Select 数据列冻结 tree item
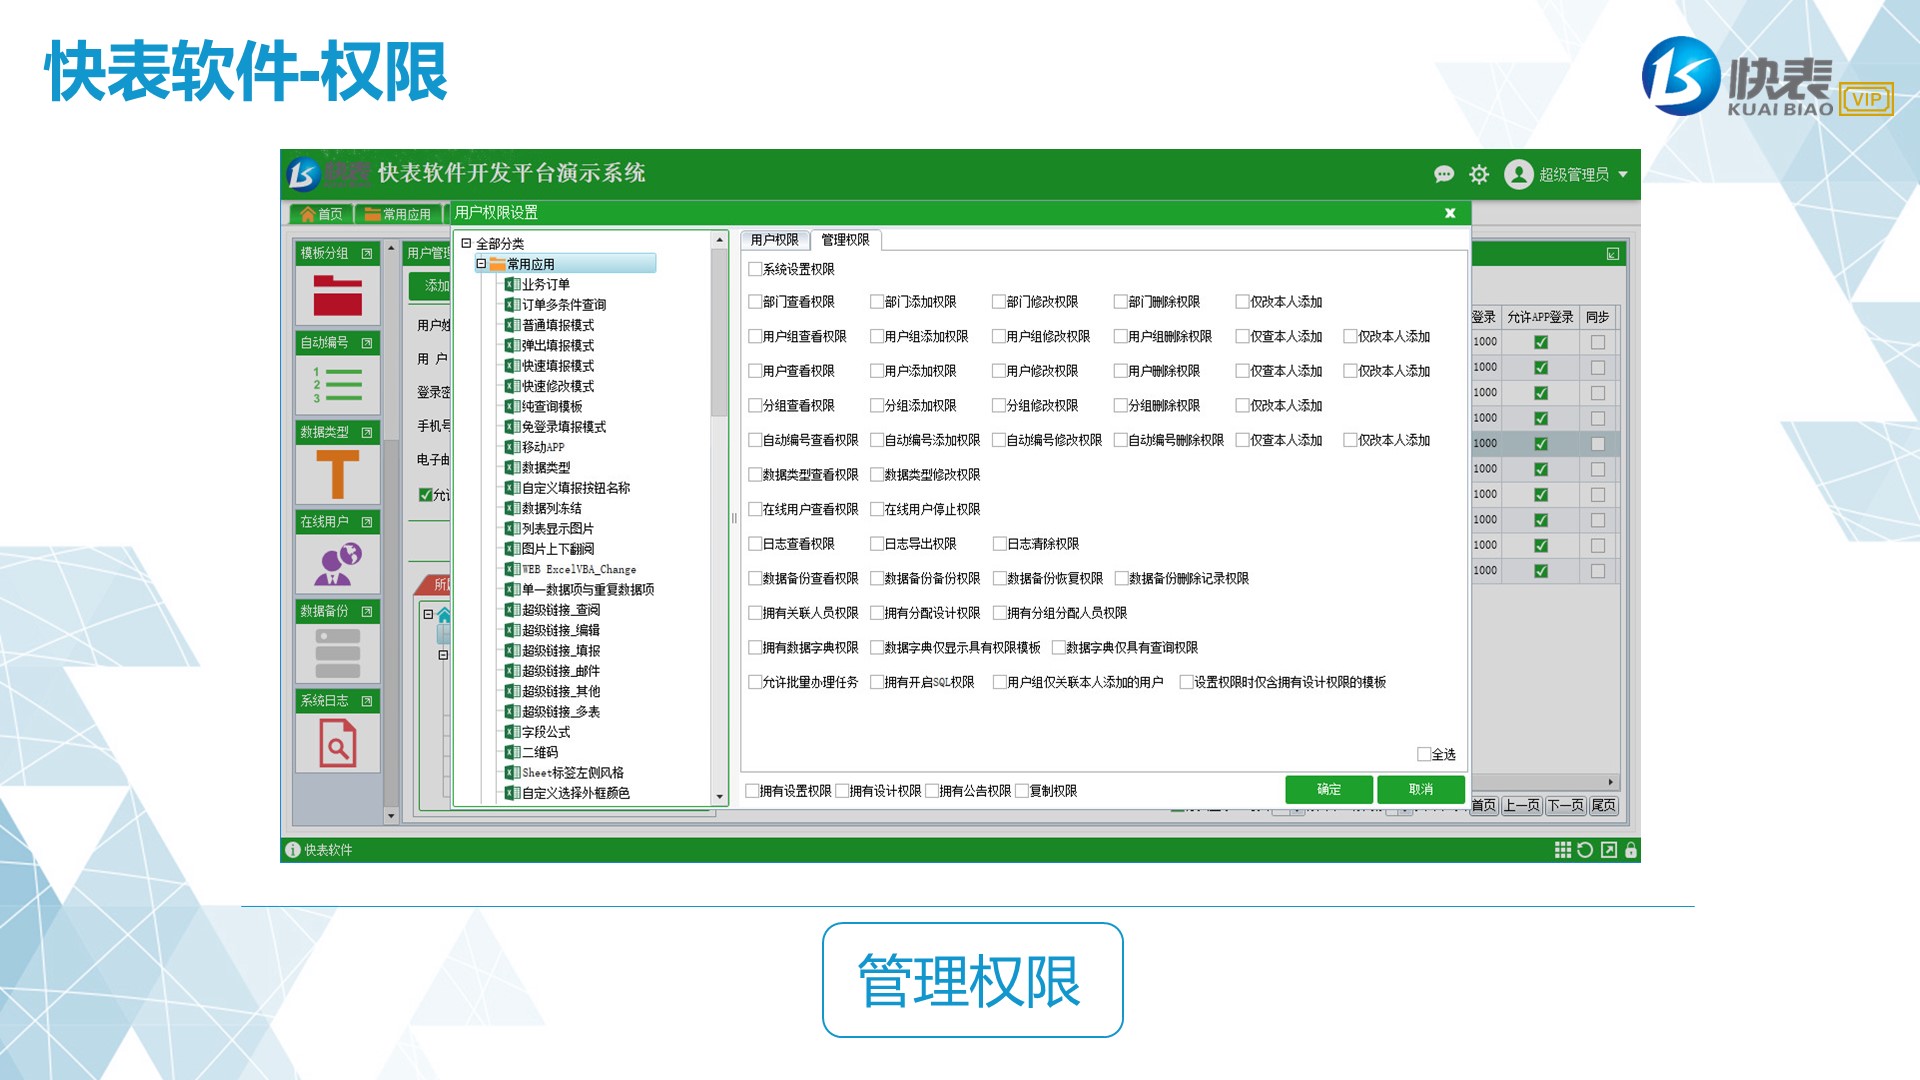 click(552, 508)
